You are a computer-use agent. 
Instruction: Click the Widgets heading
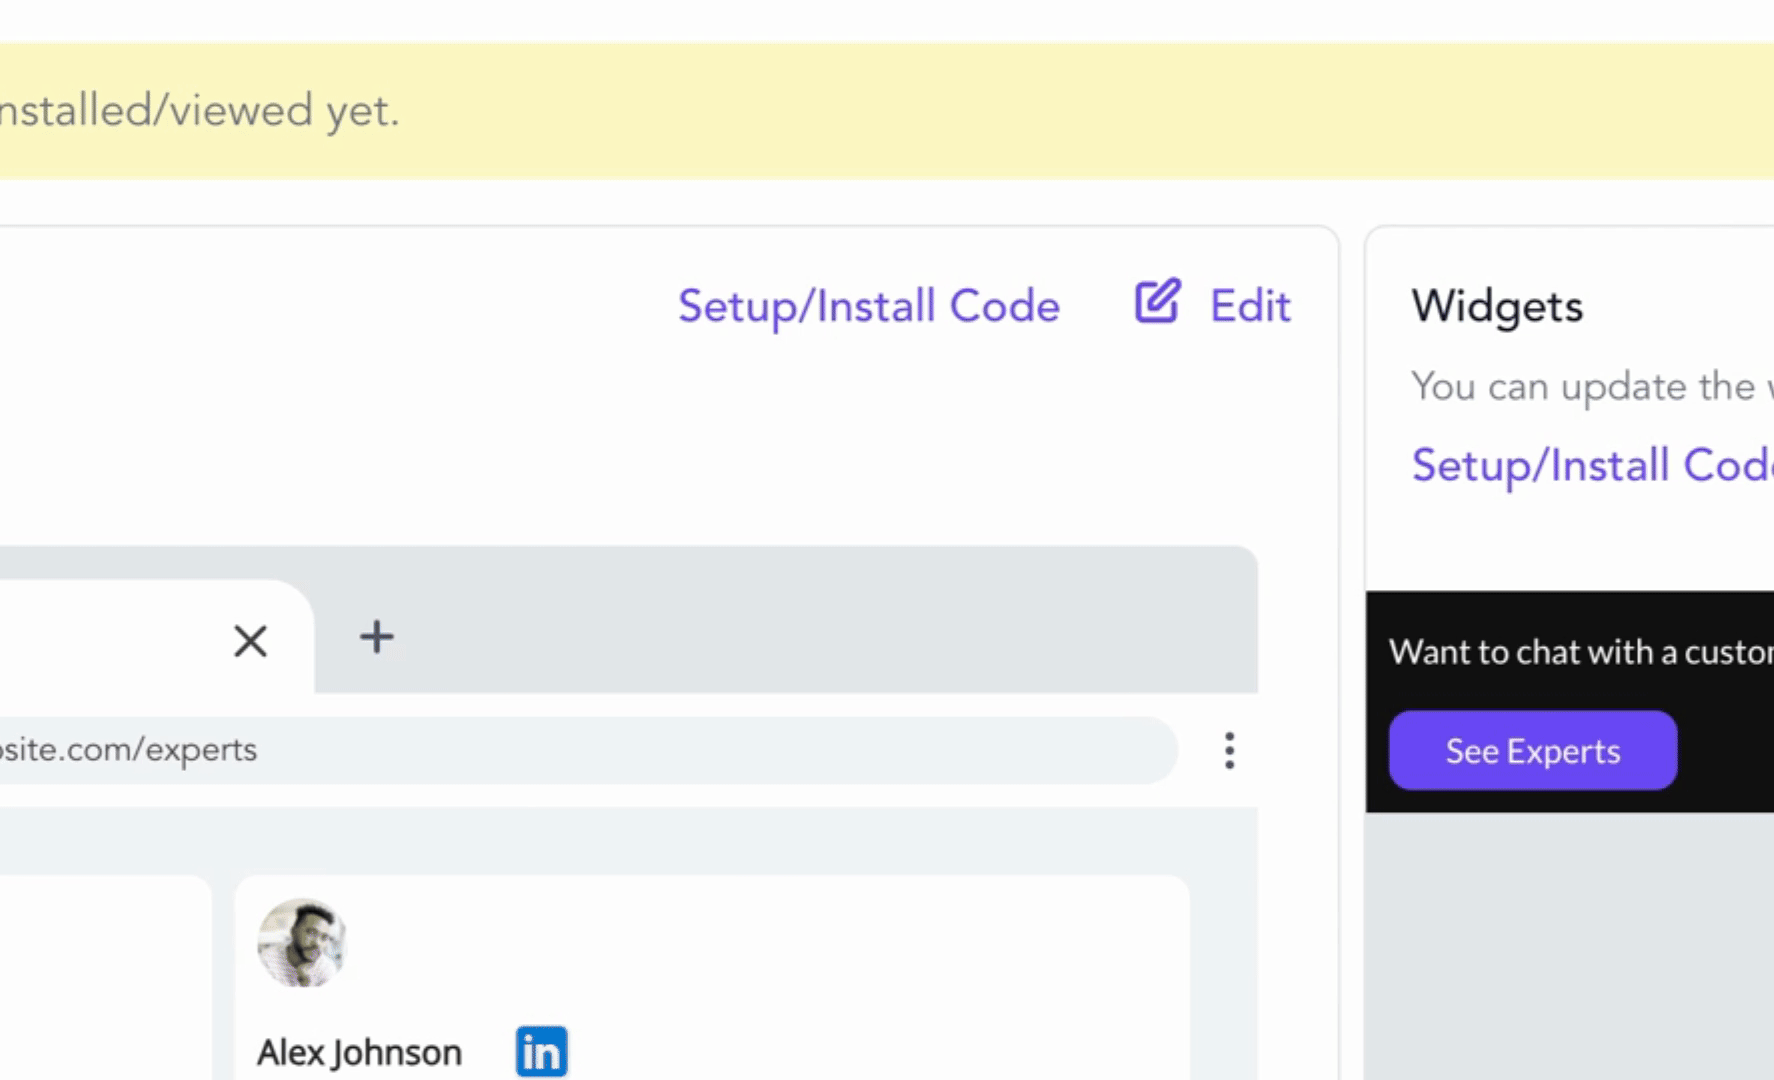pos(1497,306)
